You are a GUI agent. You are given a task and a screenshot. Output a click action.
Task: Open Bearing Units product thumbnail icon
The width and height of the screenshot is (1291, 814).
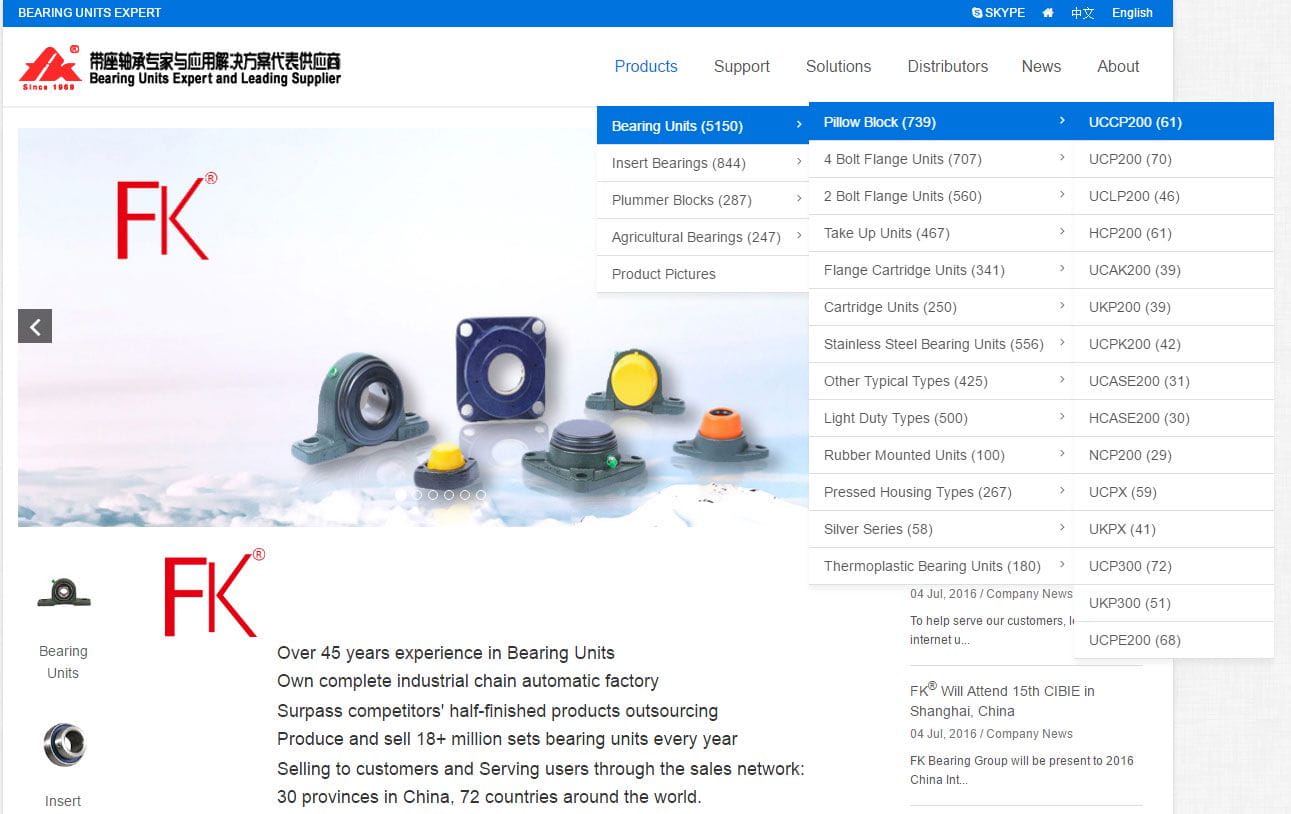[63, 593]
